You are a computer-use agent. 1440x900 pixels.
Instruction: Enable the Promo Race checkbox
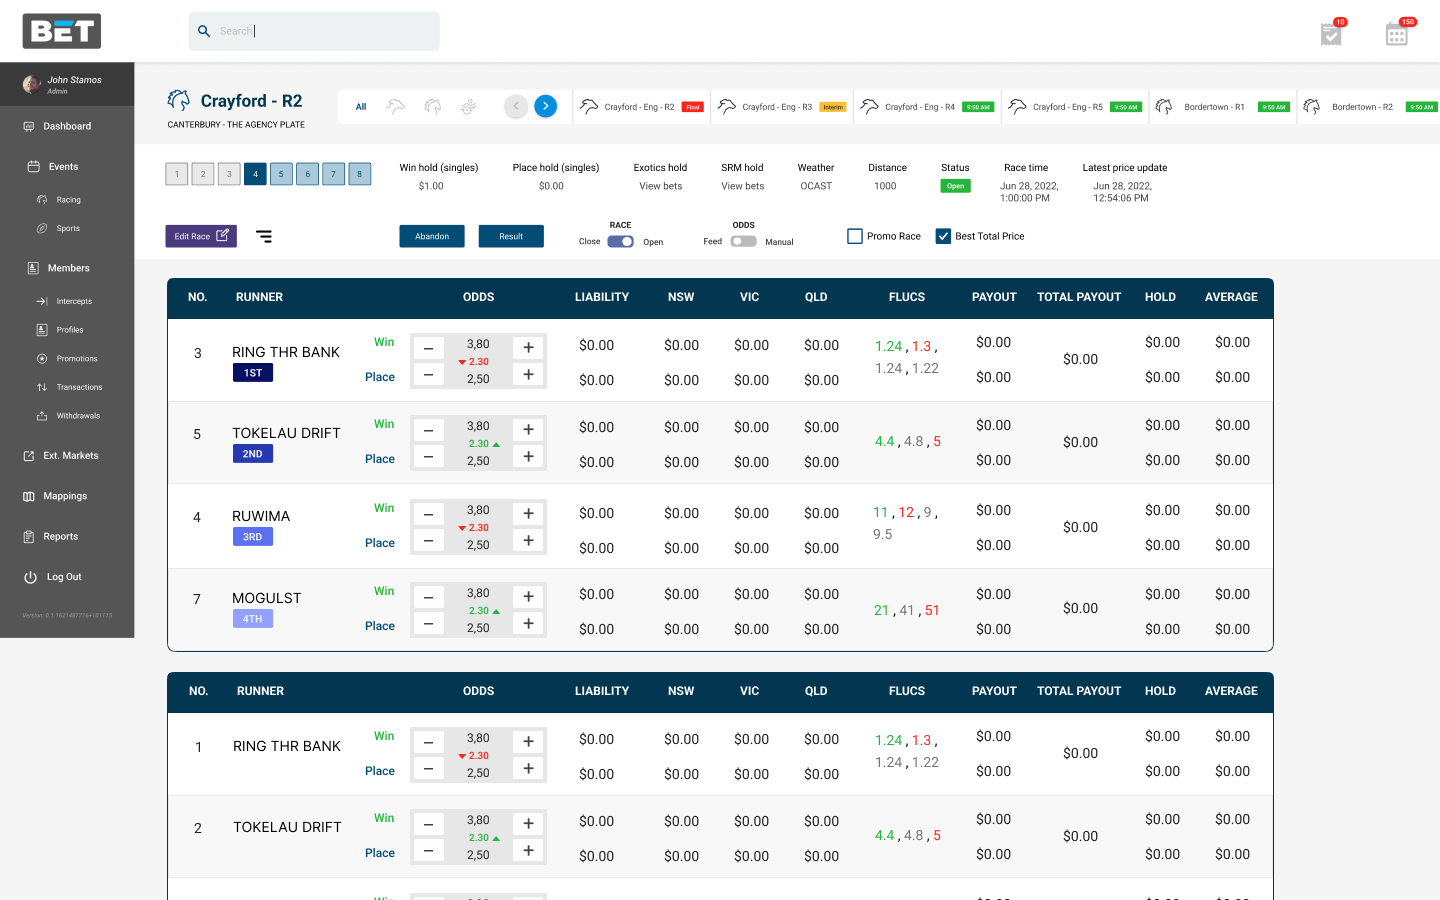point(855,236)
